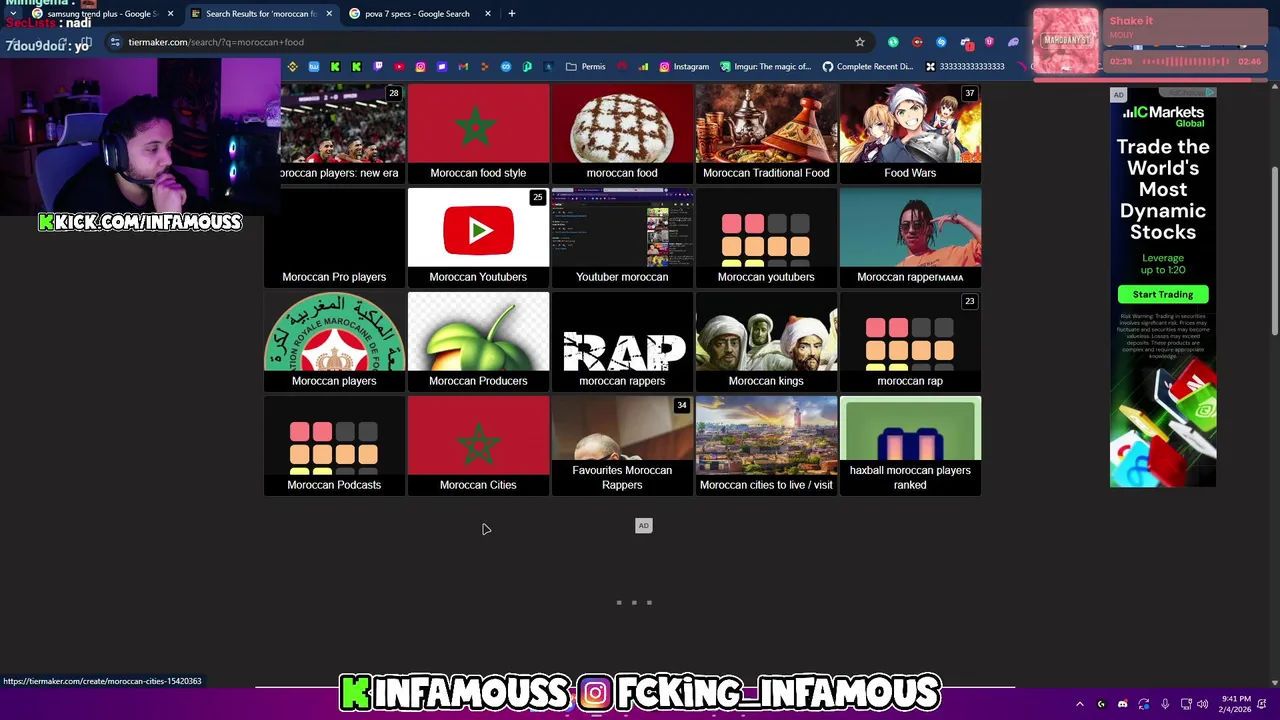Open the moroccan food bread tier list
This screenshot has width=1280, height=720.
(622, 133)
